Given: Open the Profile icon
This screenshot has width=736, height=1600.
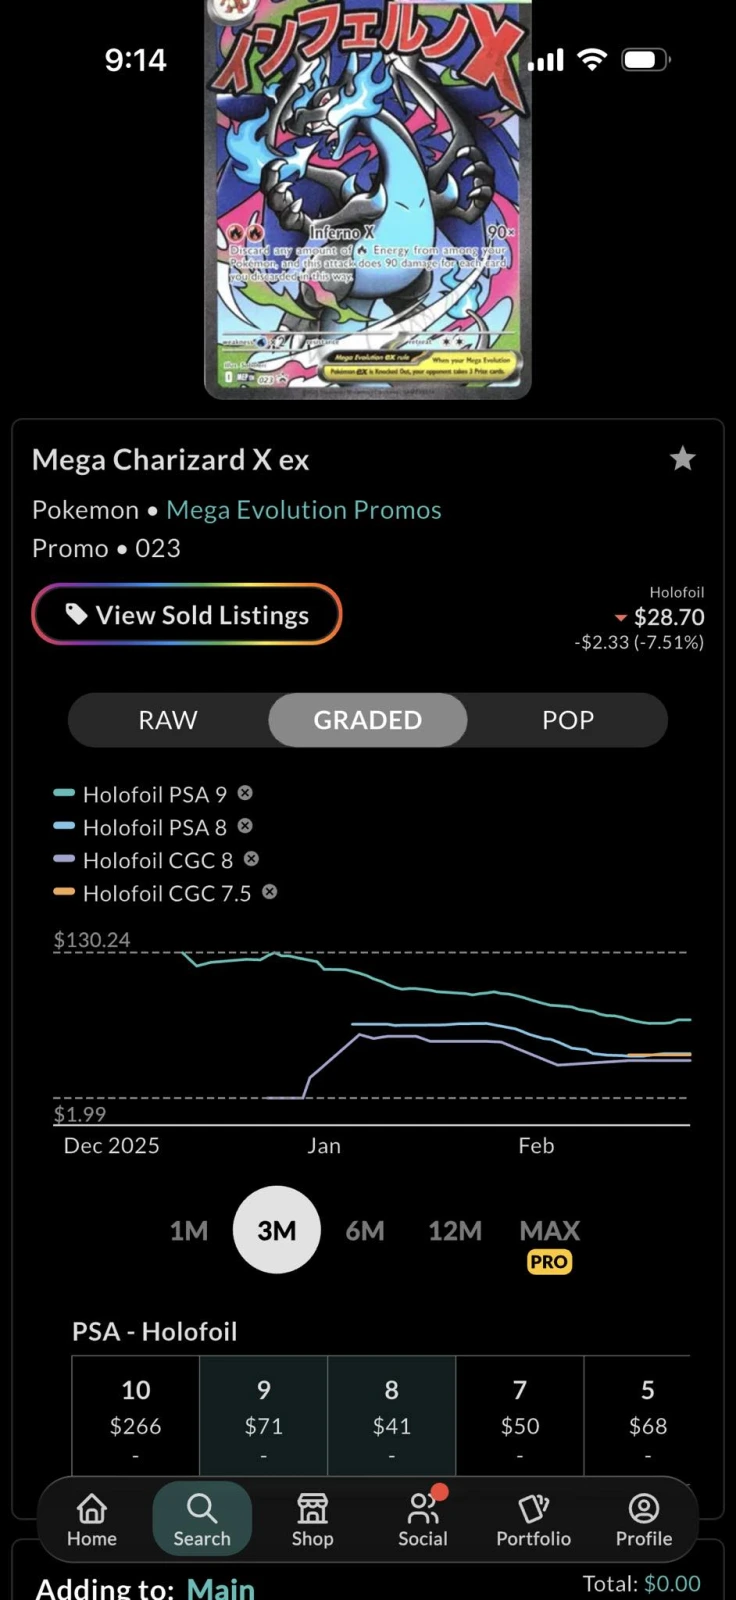Looking at the screenshot, I should (x=644, y=1508).
